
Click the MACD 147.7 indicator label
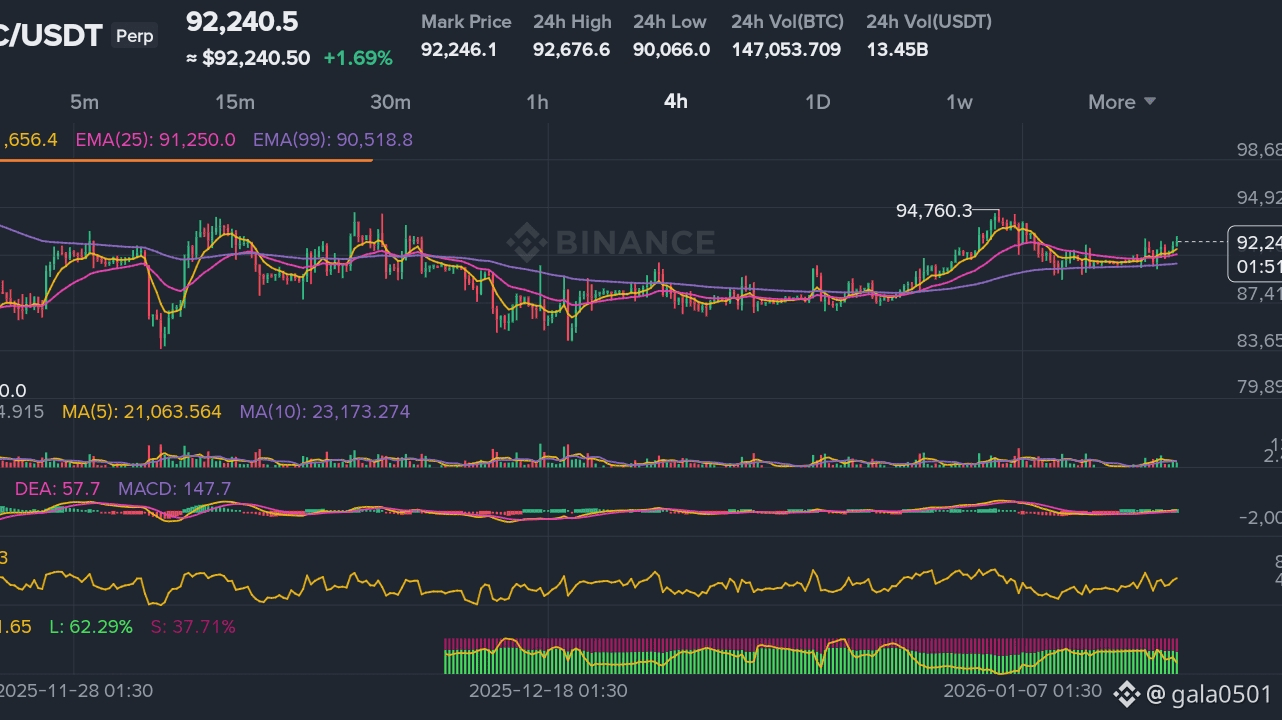[x=174, y=489]
